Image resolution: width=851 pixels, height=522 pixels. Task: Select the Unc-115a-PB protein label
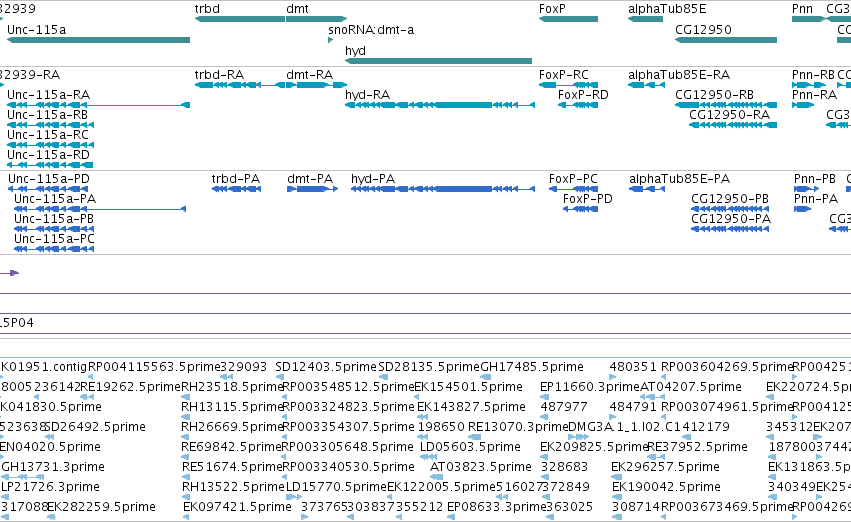pos(54,219)
